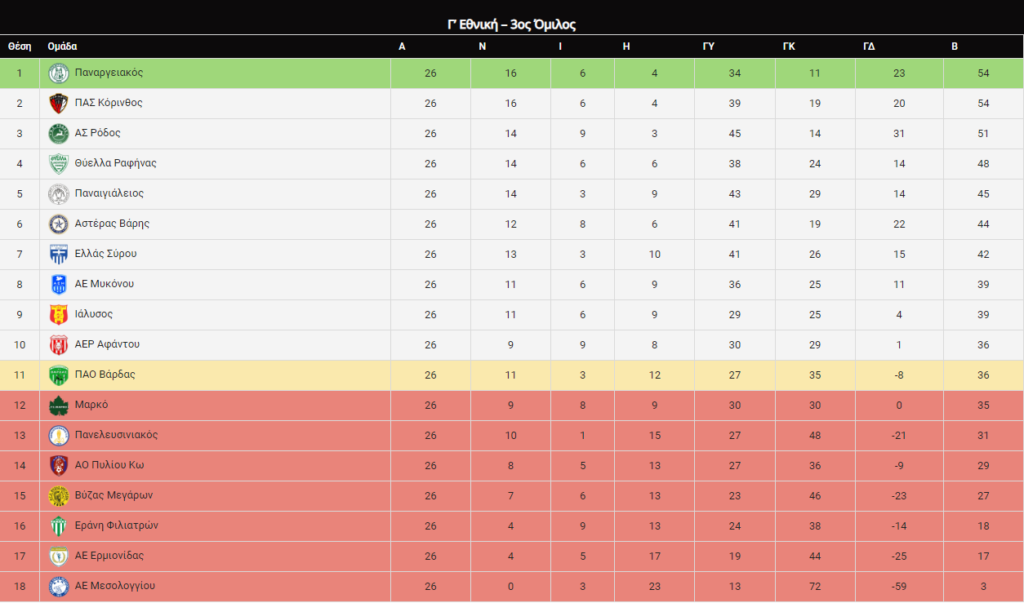Click the Βύζας Μεγάρων team logo
The image size is (1024, 603).
(x=59, y=495)
